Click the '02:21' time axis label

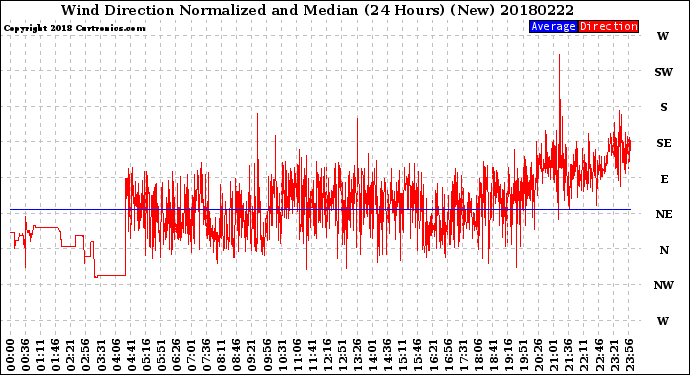point(71,355)
